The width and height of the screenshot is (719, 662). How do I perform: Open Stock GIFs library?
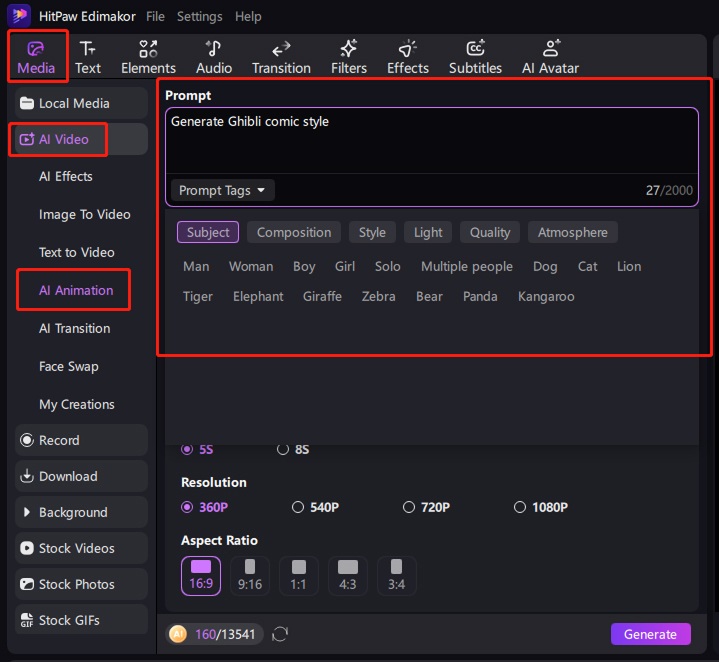click(81, 620)
